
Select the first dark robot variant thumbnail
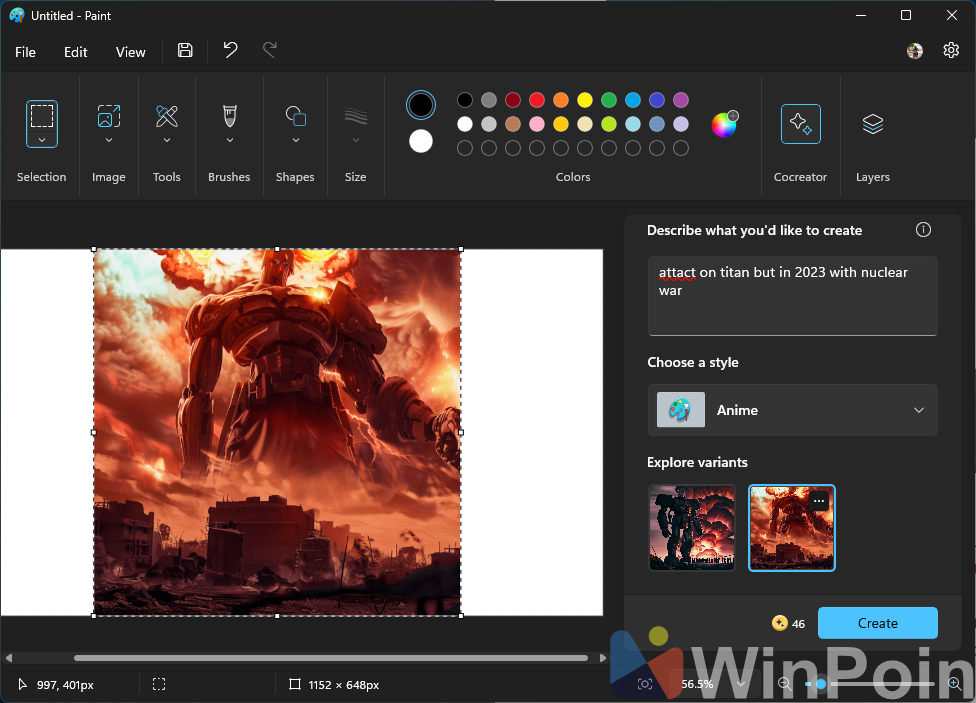[x=691, y=527]
